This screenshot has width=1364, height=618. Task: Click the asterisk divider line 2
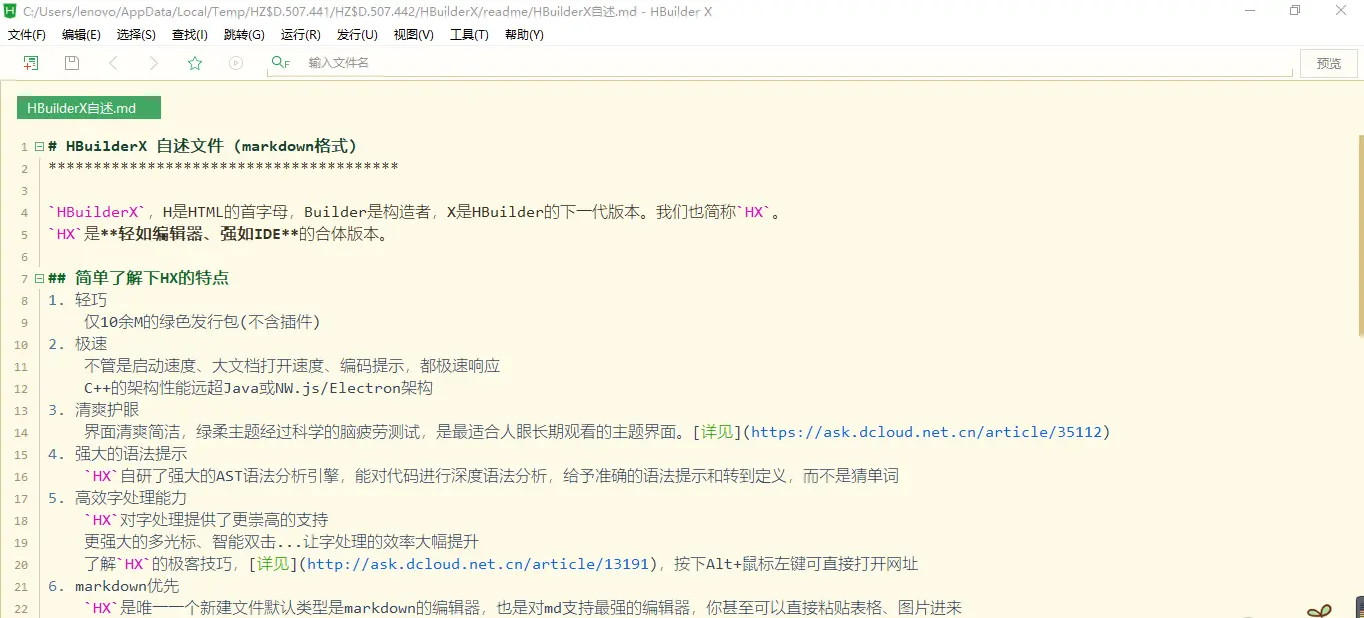point(223,168)
